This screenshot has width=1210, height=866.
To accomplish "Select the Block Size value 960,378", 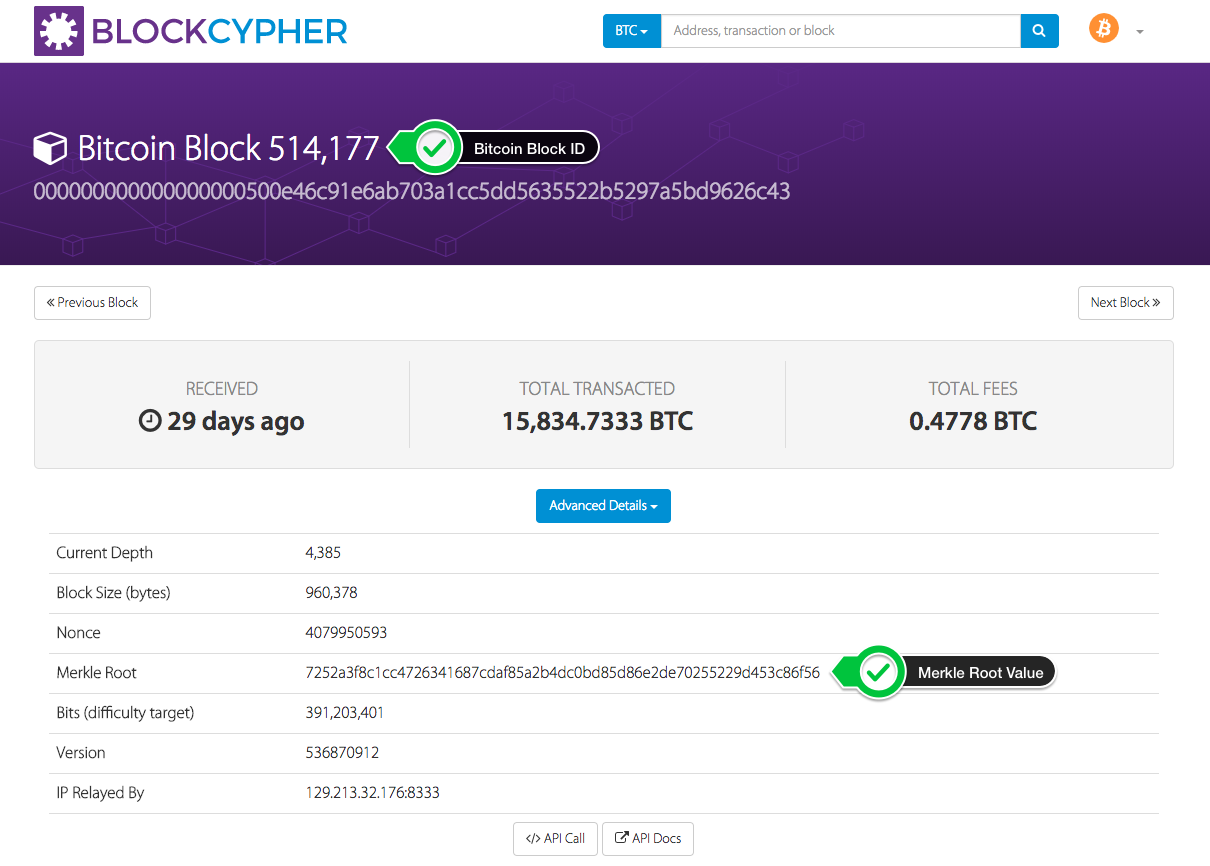I will [331, 593].
